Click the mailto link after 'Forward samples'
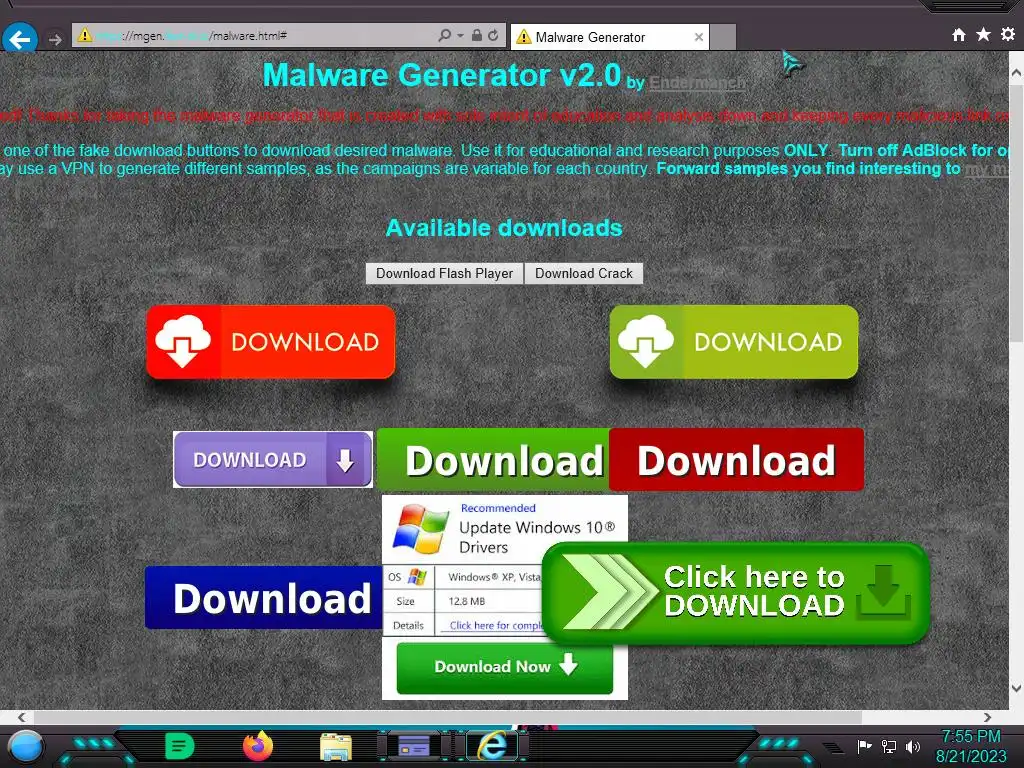The image size is (1024, 768). click(x=987, y=168)
